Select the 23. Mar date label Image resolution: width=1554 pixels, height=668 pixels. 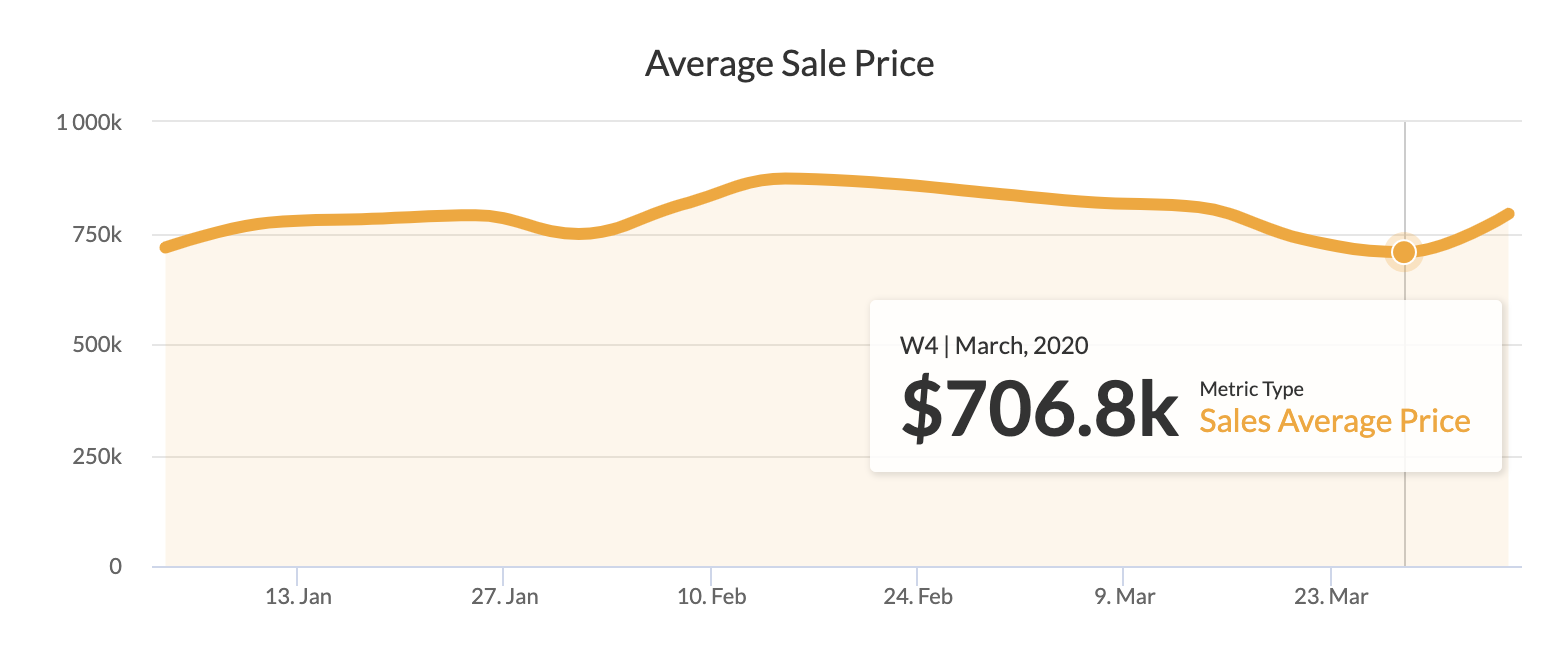coord(1331,597)
